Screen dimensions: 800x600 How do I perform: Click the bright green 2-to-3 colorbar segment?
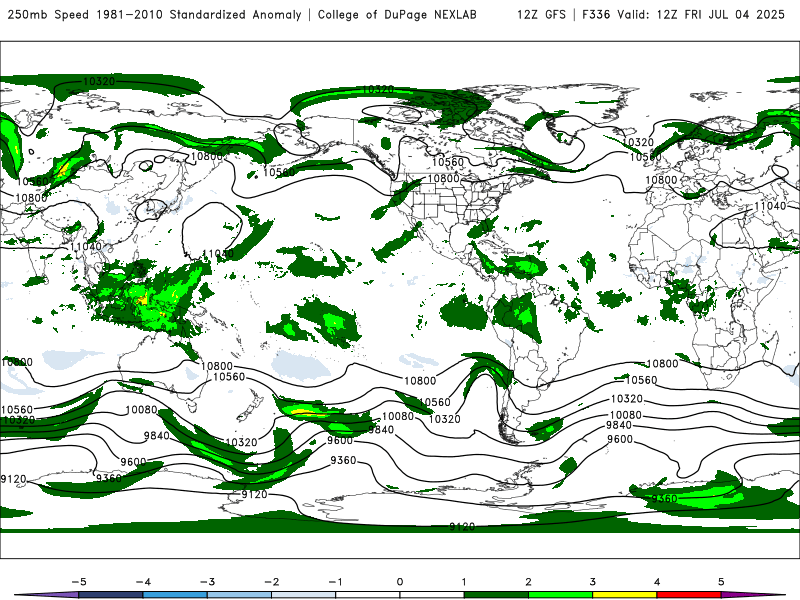coord(560,595)
